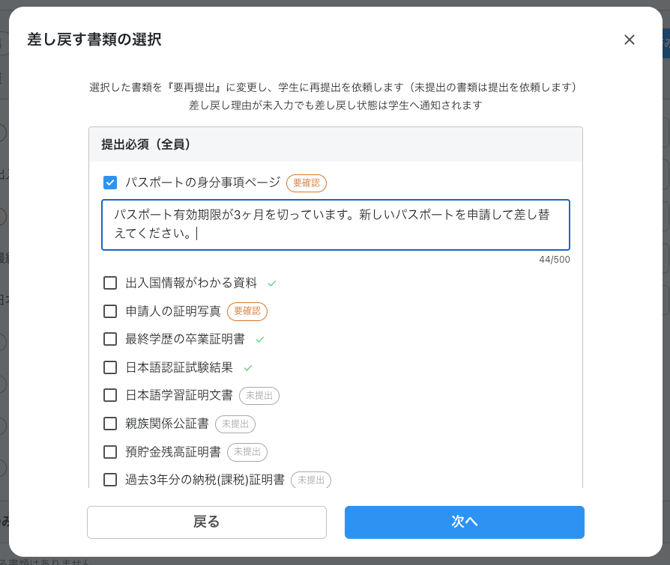Select 最終学歴の卒業証明書 checkbox
This screenshot has height=565, width=670.
tap(110, 339)
